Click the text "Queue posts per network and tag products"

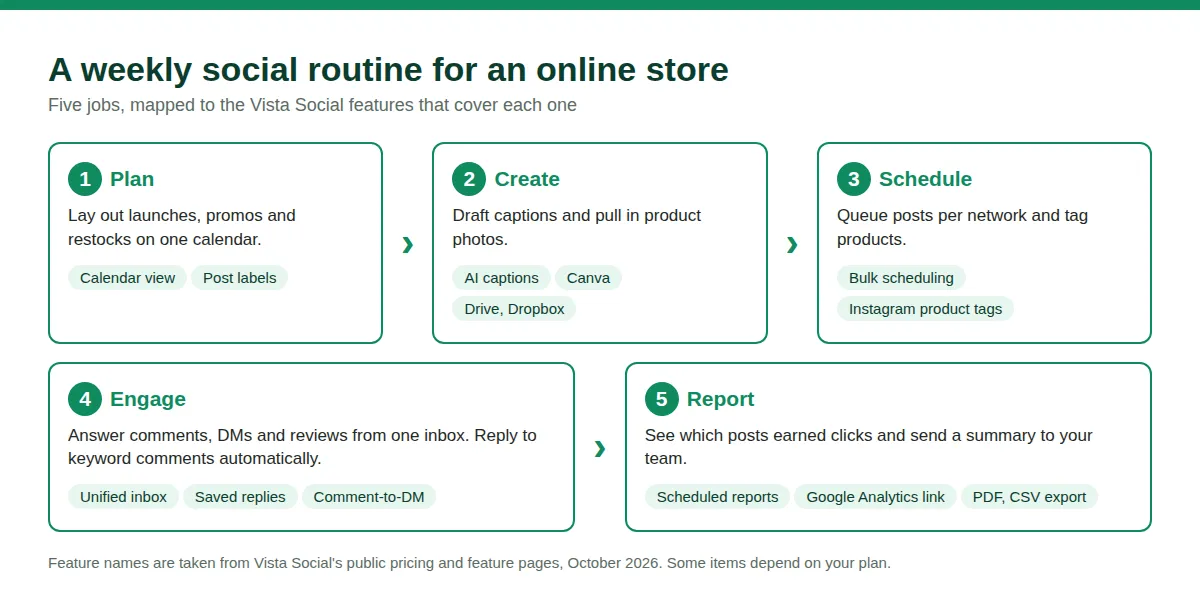962,227
